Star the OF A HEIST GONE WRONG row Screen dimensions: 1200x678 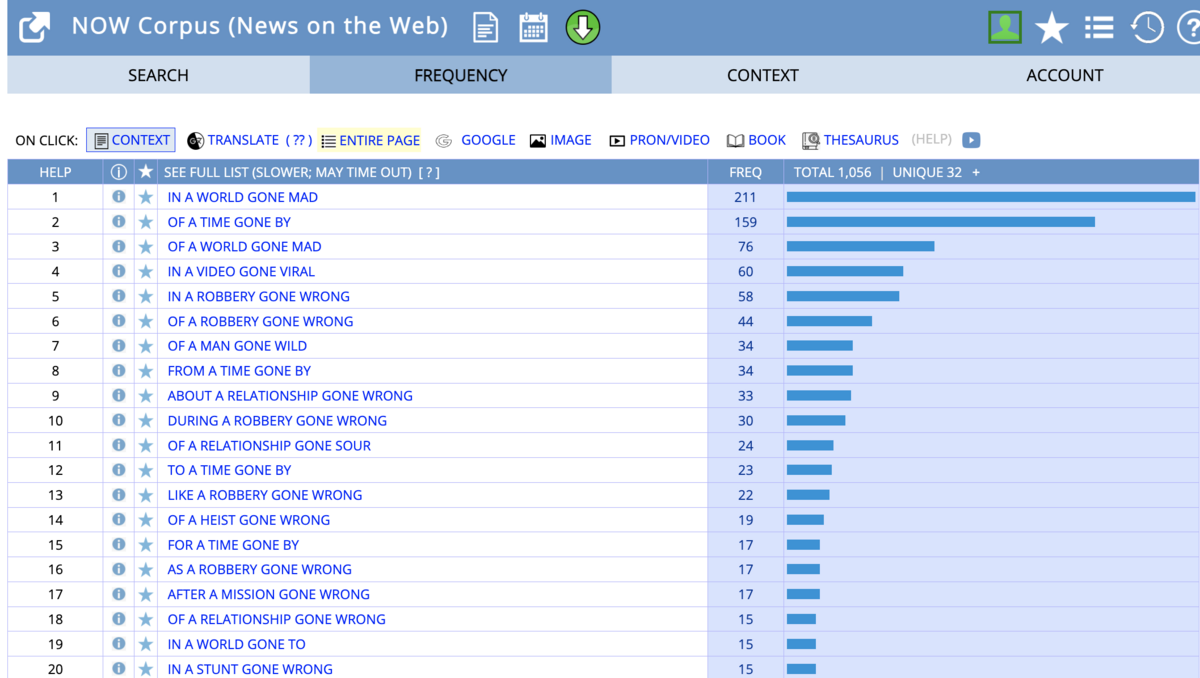tap(146, 519)
